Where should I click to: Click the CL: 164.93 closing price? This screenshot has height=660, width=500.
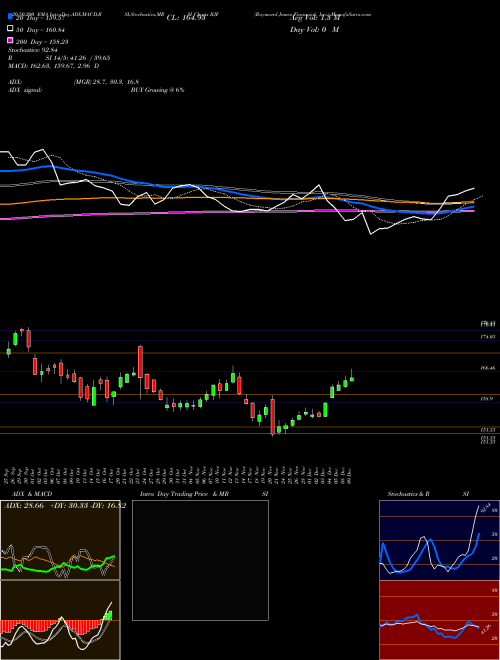[186, 18]
